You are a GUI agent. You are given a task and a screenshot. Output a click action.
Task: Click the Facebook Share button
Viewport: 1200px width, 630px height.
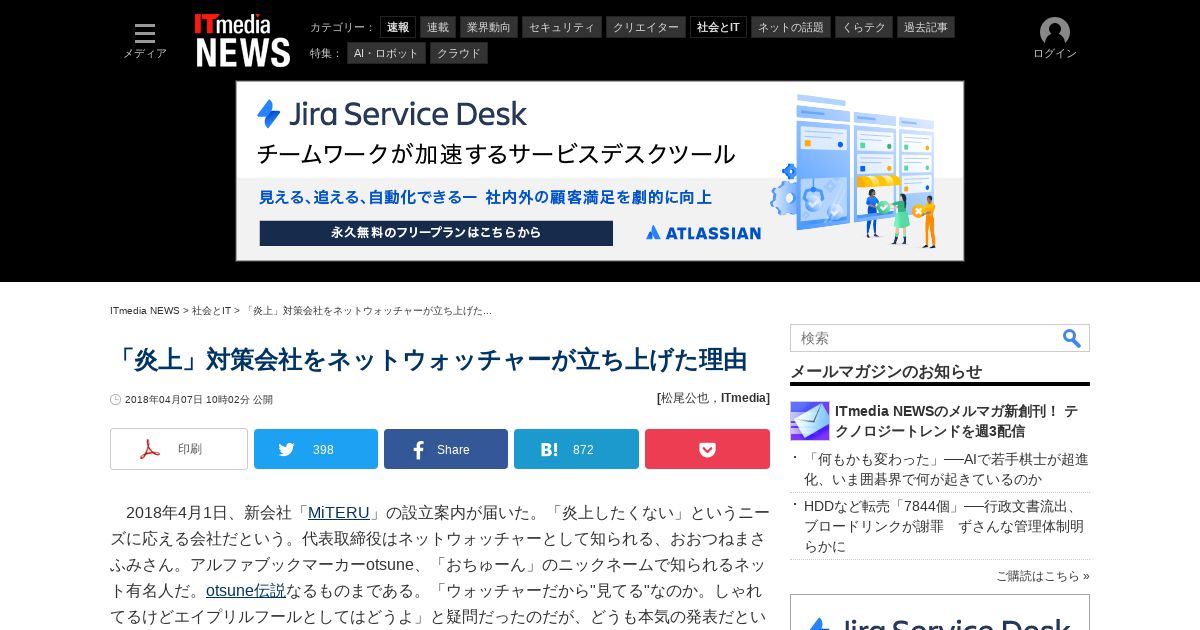pyautogui.click(x=446, y=449)
